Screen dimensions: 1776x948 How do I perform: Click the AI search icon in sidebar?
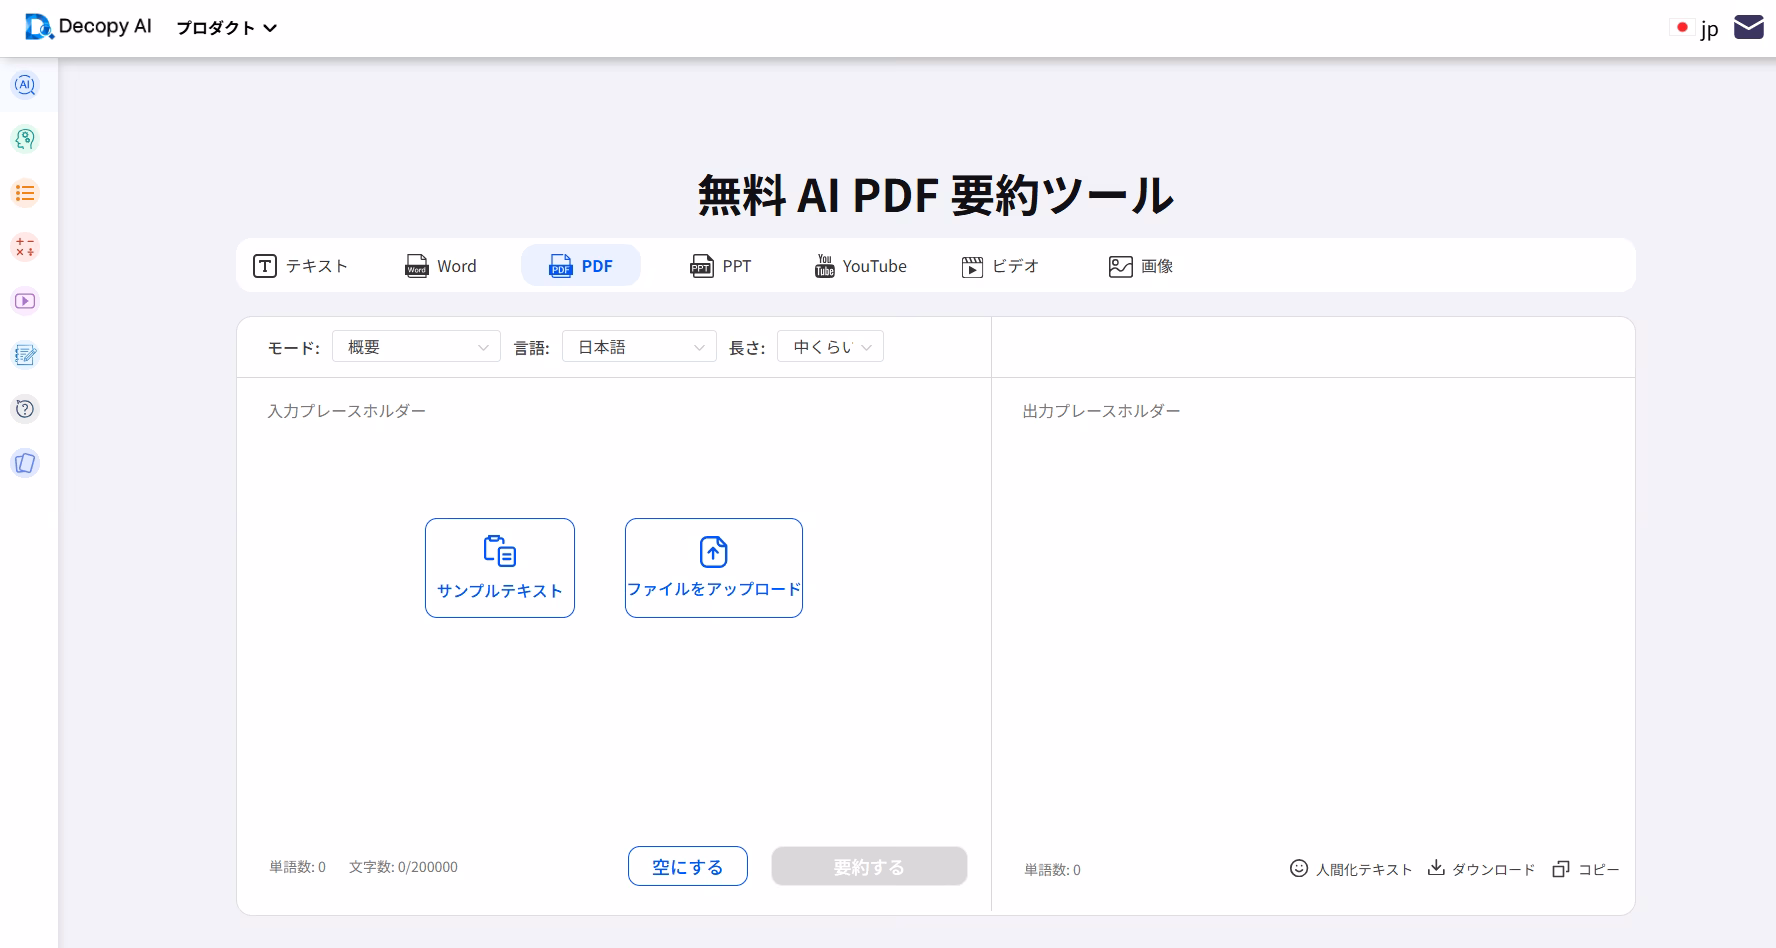[x=25, y=85]
